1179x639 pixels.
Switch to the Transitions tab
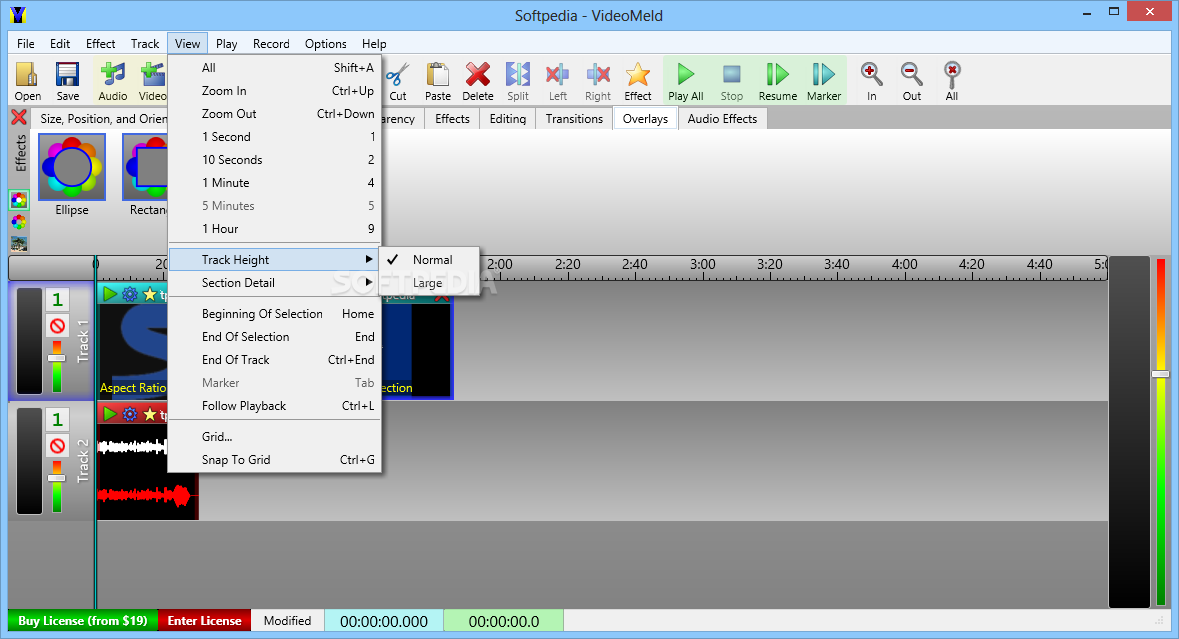(574, 119)
